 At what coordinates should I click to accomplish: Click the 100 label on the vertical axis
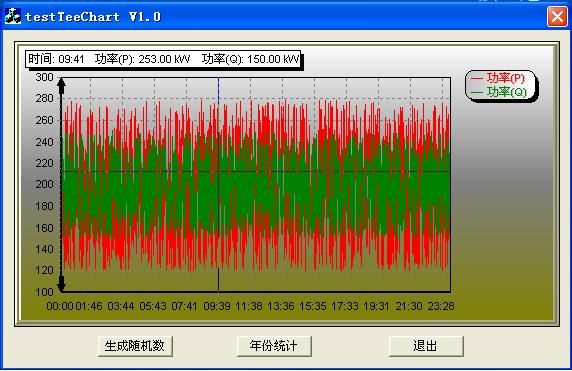pos(45,292)
